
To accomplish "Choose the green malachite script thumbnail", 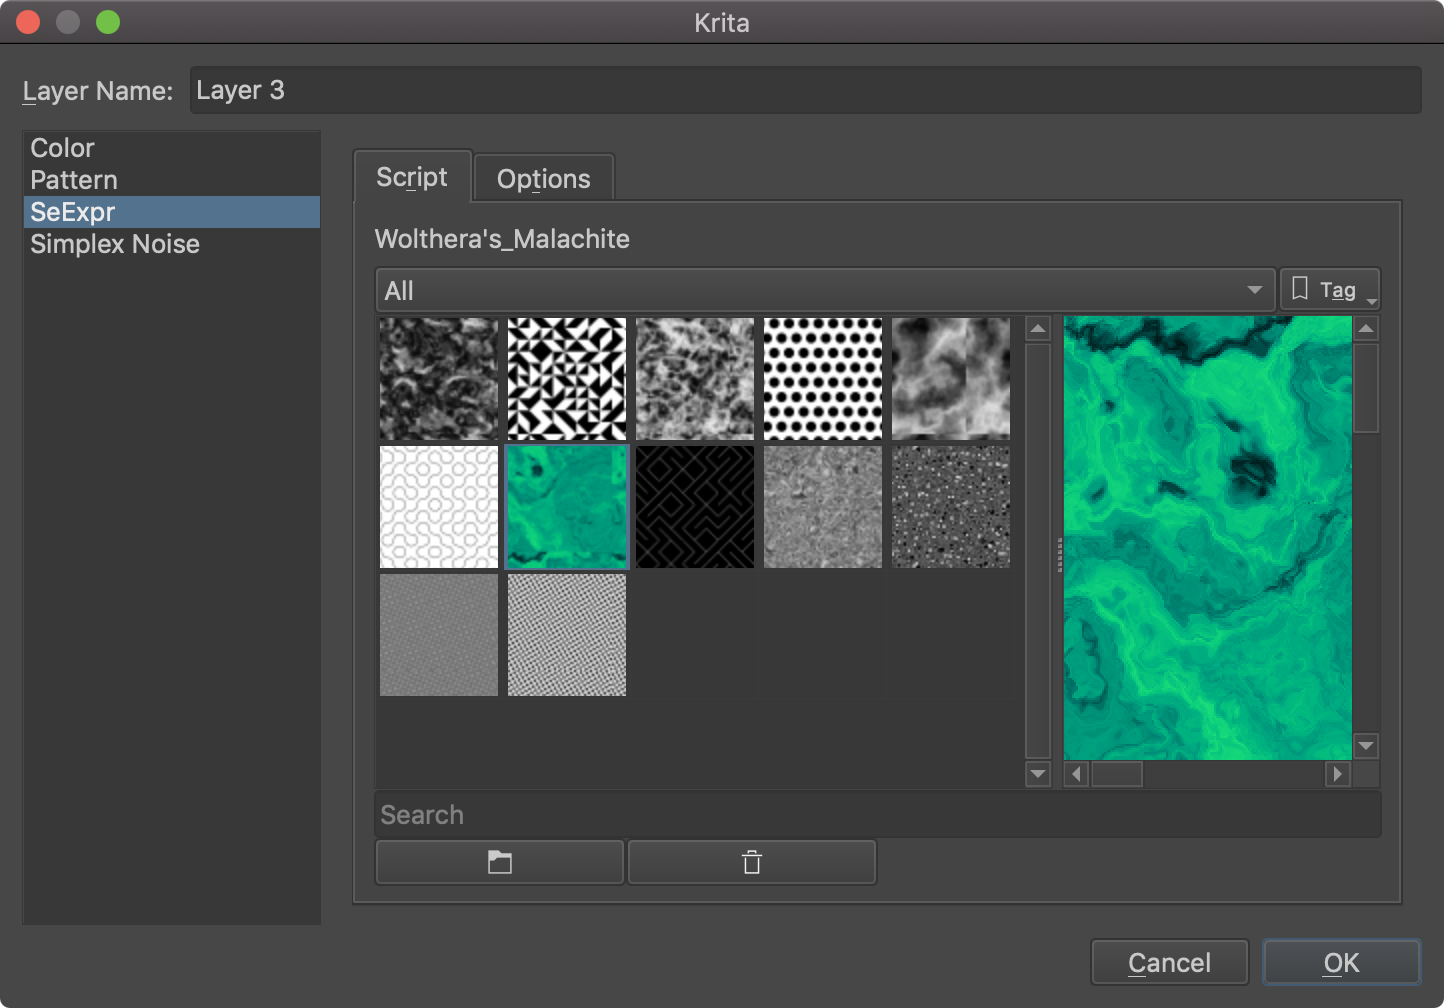I will 566,507.
